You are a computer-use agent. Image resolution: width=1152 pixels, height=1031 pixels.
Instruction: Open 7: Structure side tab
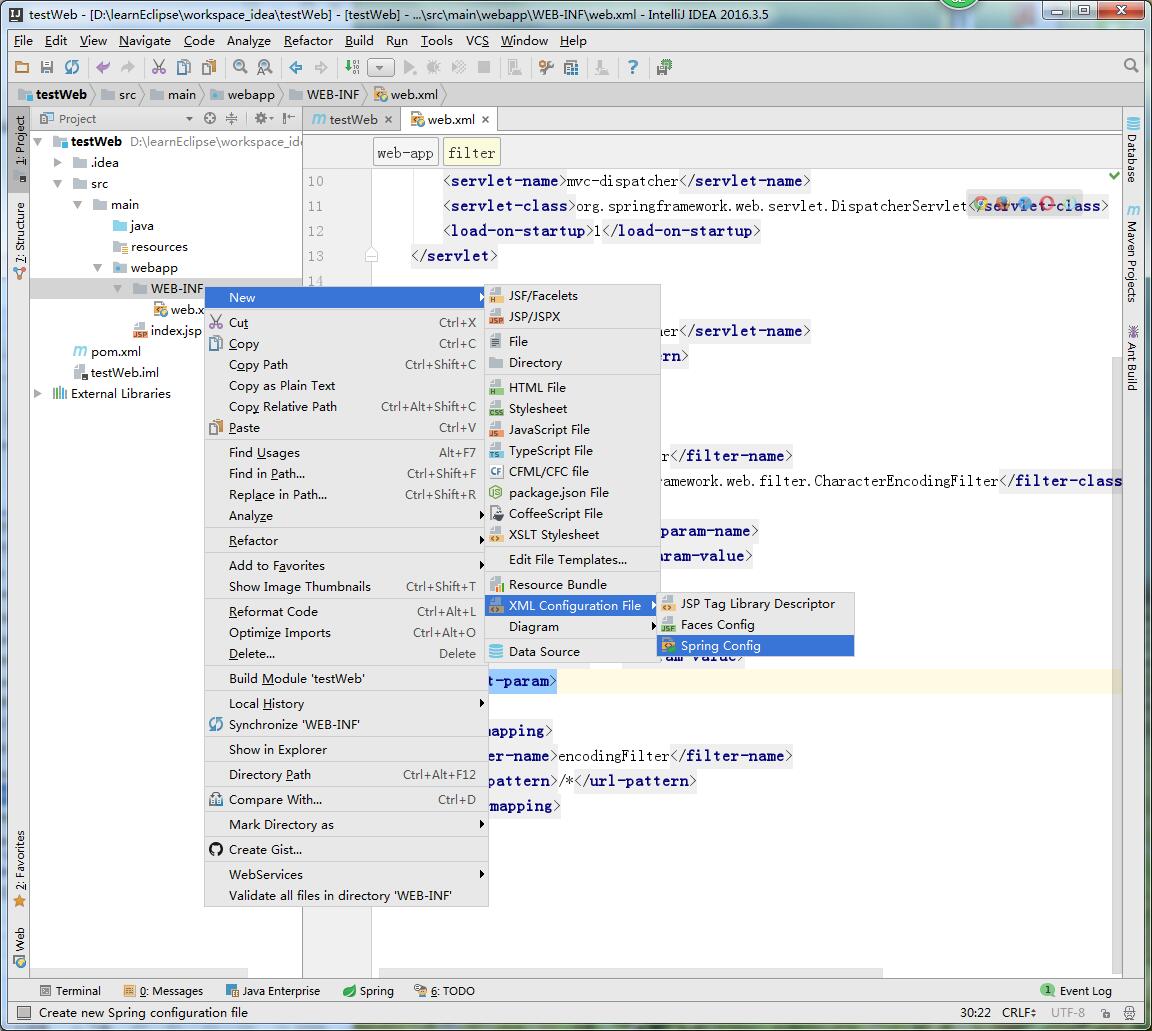pyautogui.click(x=19, y=239)
